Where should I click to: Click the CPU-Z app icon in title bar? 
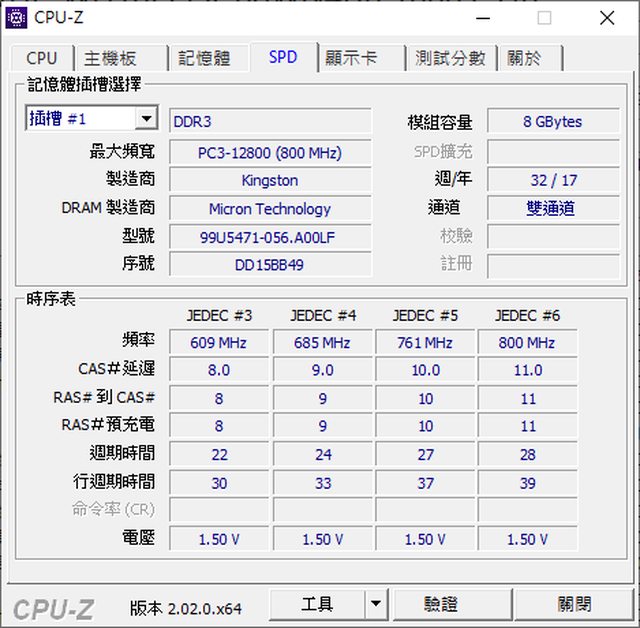pyautogui.click(x=17, y=17)
